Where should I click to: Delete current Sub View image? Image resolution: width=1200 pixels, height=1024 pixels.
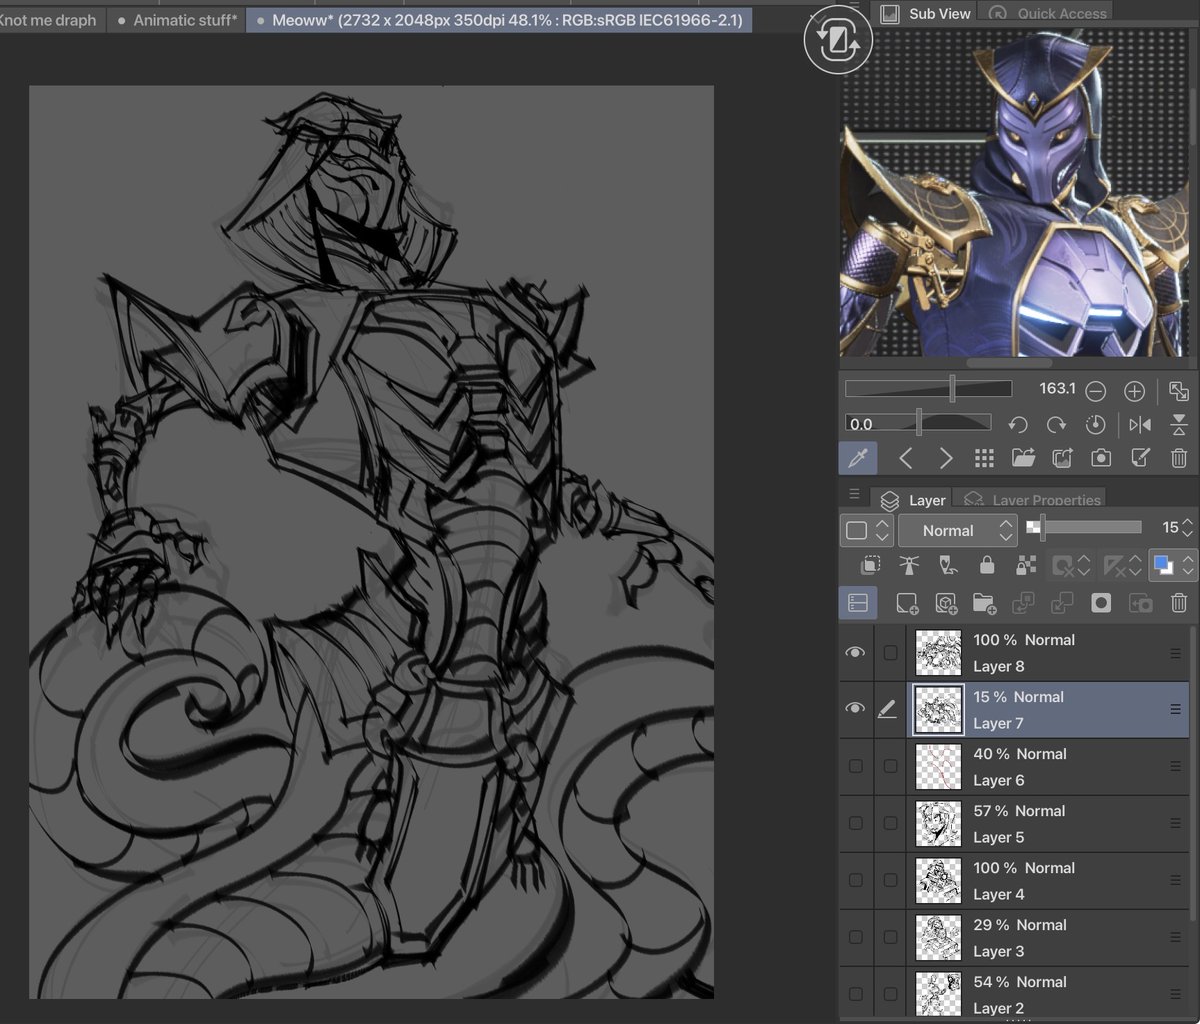point(1178,458)
